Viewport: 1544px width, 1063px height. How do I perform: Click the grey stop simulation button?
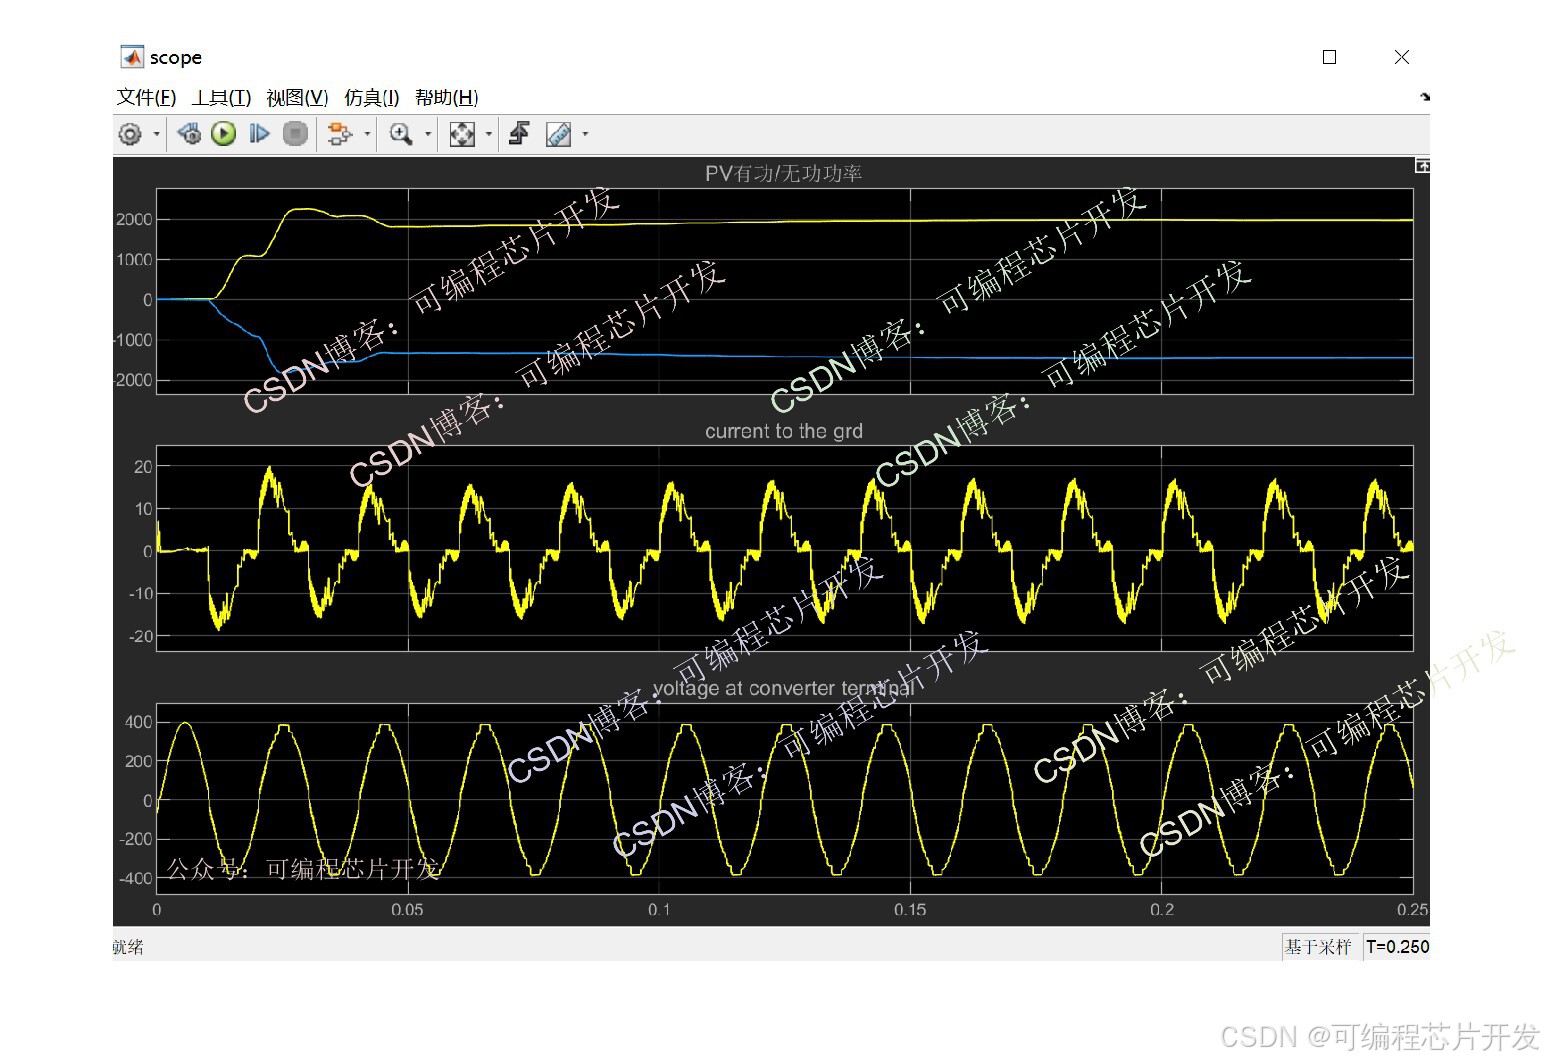pyautogui.click(x=295, y=134)
